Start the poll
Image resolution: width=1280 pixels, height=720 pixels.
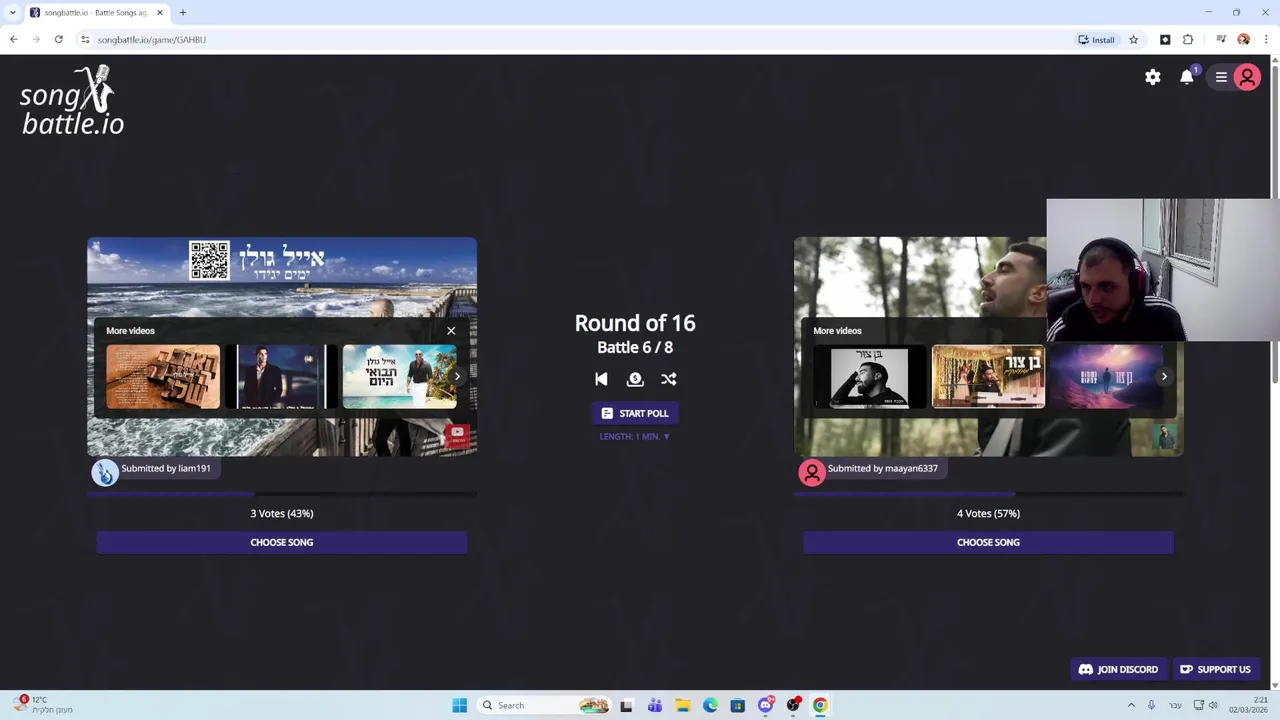tap(635, 413)
